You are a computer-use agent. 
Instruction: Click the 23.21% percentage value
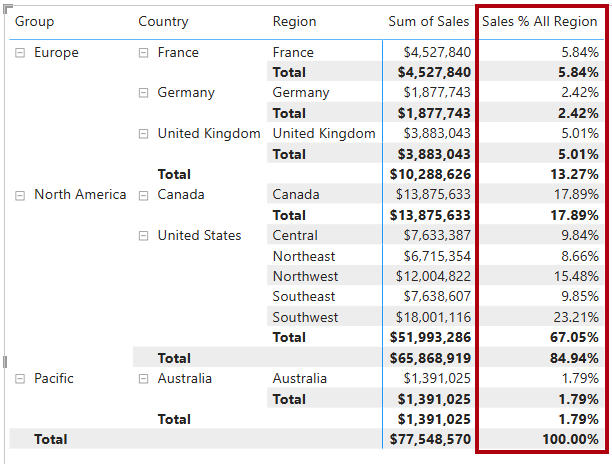(x=576, y=317)
